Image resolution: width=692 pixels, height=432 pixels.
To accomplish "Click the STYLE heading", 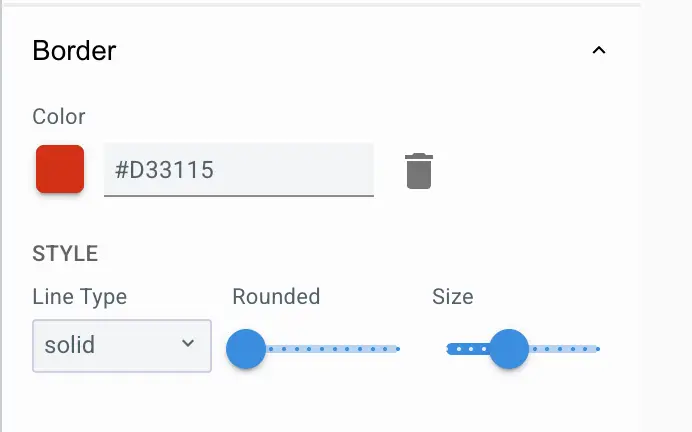I will 66,254.
